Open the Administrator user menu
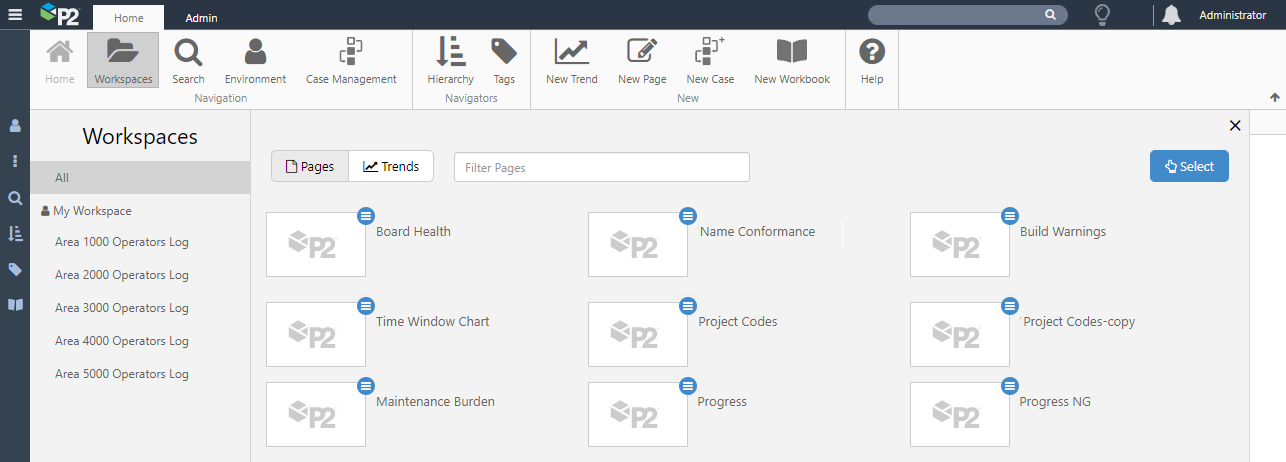1286x462 pixels. click(1232, 15)
